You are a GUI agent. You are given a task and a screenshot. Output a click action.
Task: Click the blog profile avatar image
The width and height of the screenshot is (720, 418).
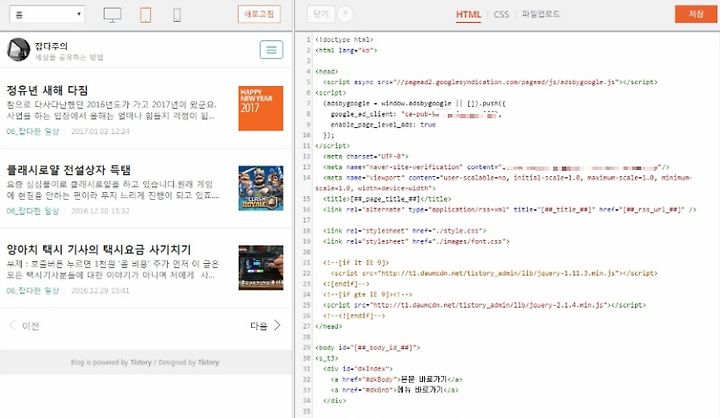18,50
